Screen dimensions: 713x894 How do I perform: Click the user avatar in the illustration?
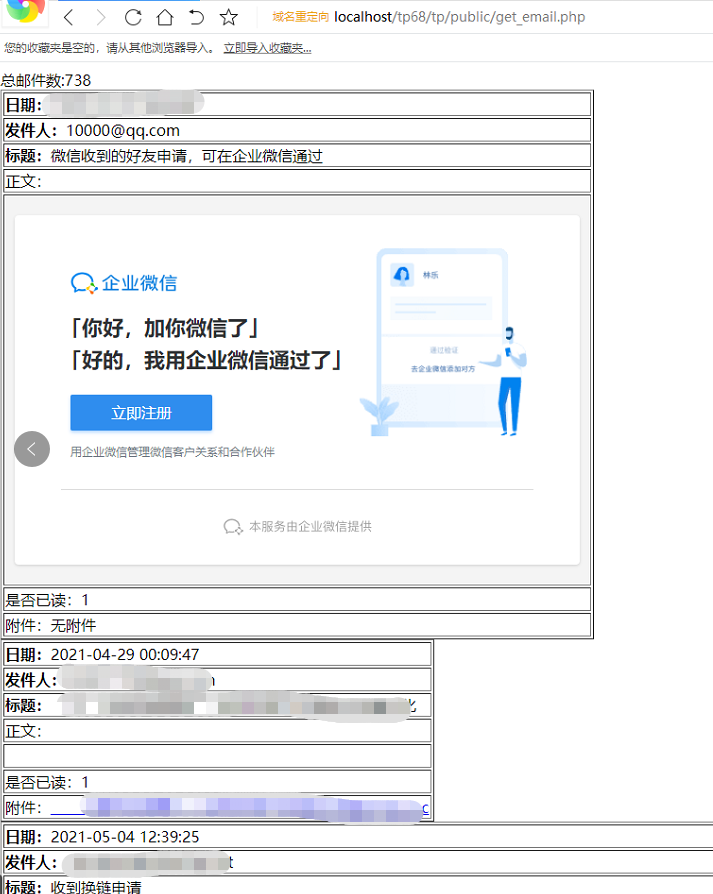pyautogui.click(x=402, y=274)
